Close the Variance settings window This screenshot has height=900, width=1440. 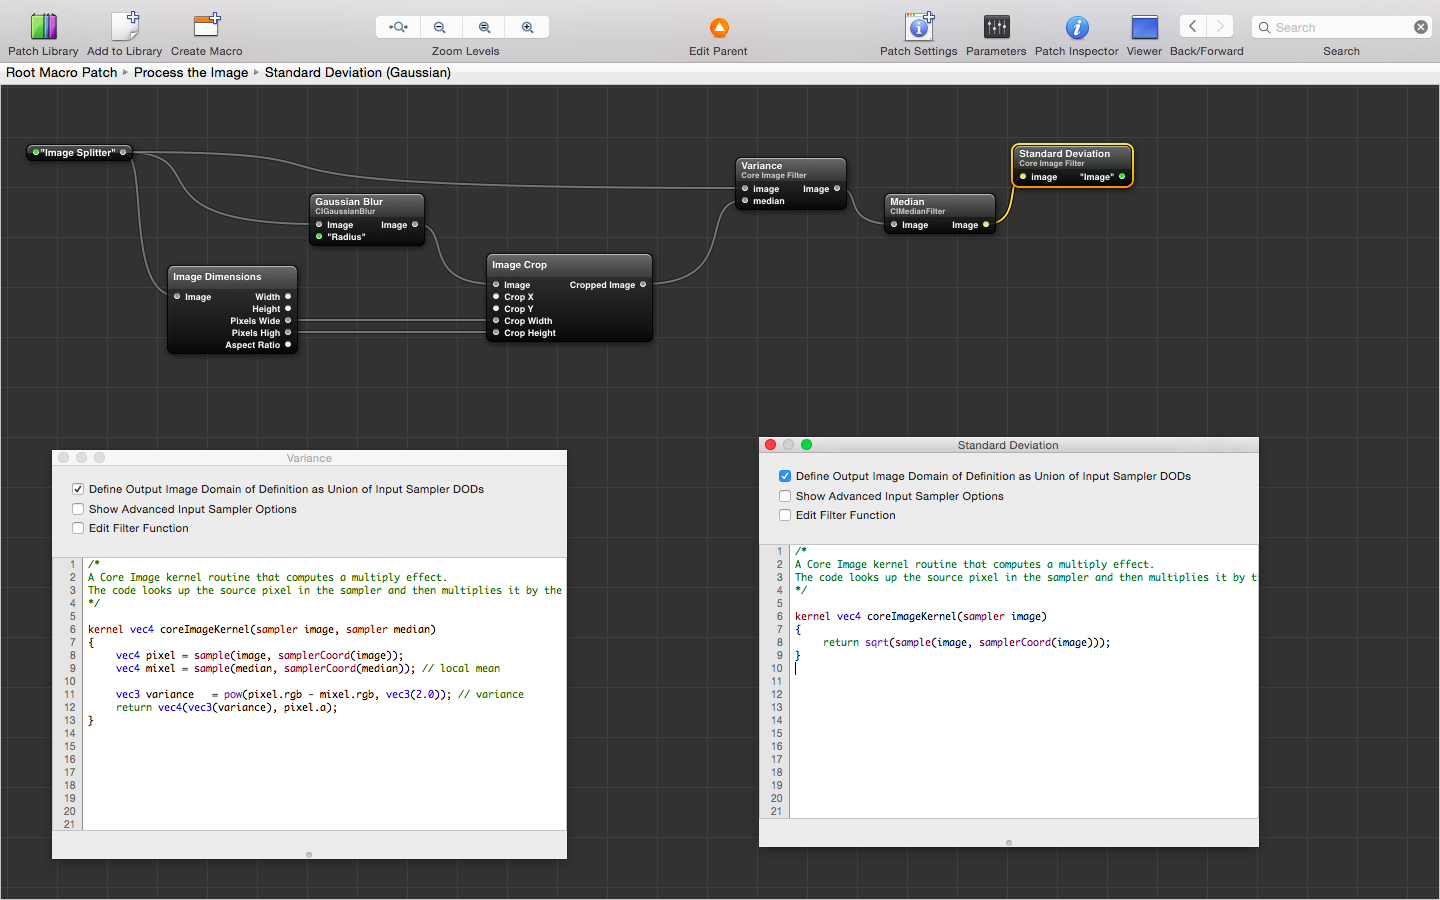pyautogui.click(x=63, y=458)
